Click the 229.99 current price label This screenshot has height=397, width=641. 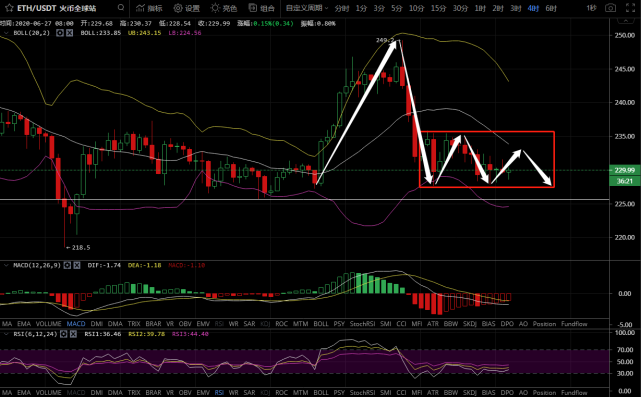[625, 170]
